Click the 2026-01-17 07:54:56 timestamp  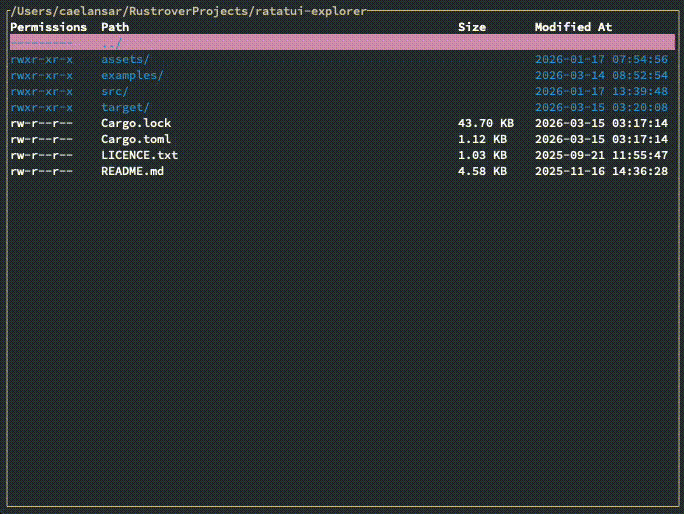click(x=602, y=59)
